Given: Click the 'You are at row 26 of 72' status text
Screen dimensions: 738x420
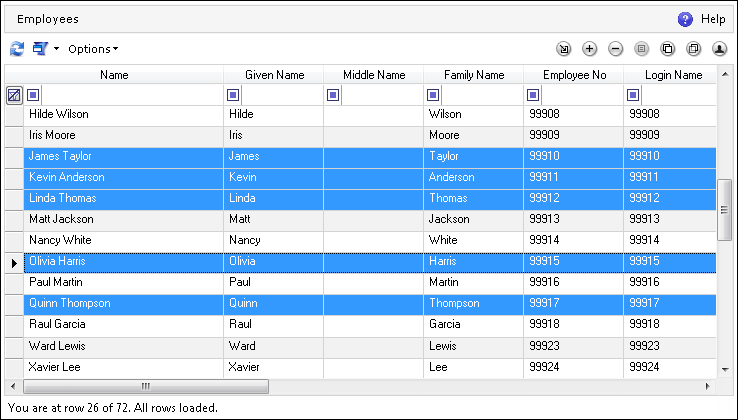Looking at the screenshot, I should tap(67, 408).
